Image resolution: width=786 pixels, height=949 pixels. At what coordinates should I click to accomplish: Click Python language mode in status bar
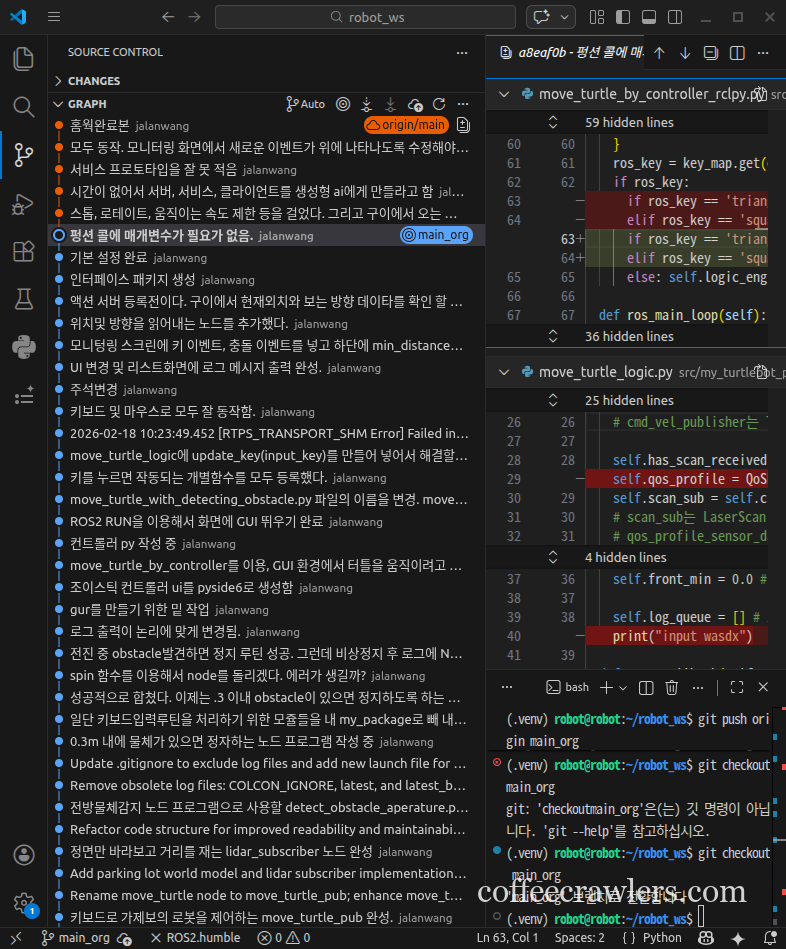coord(661,938)
